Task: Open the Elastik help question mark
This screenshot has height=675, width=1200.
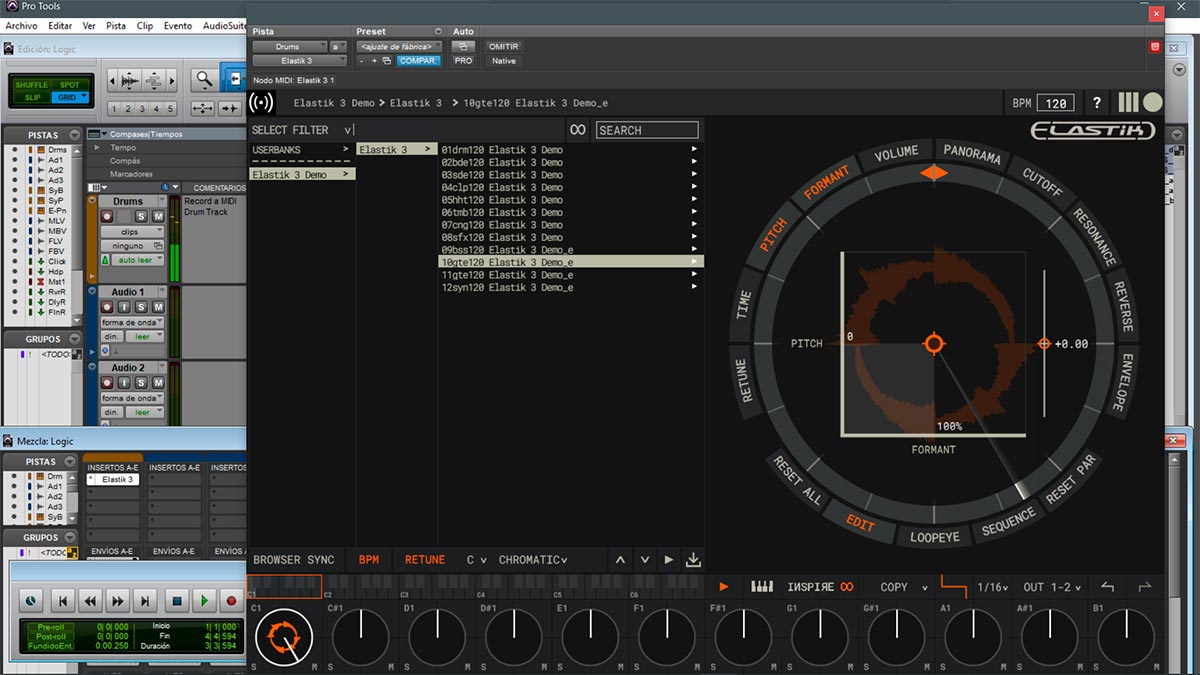Action: tap(1097, 103)
